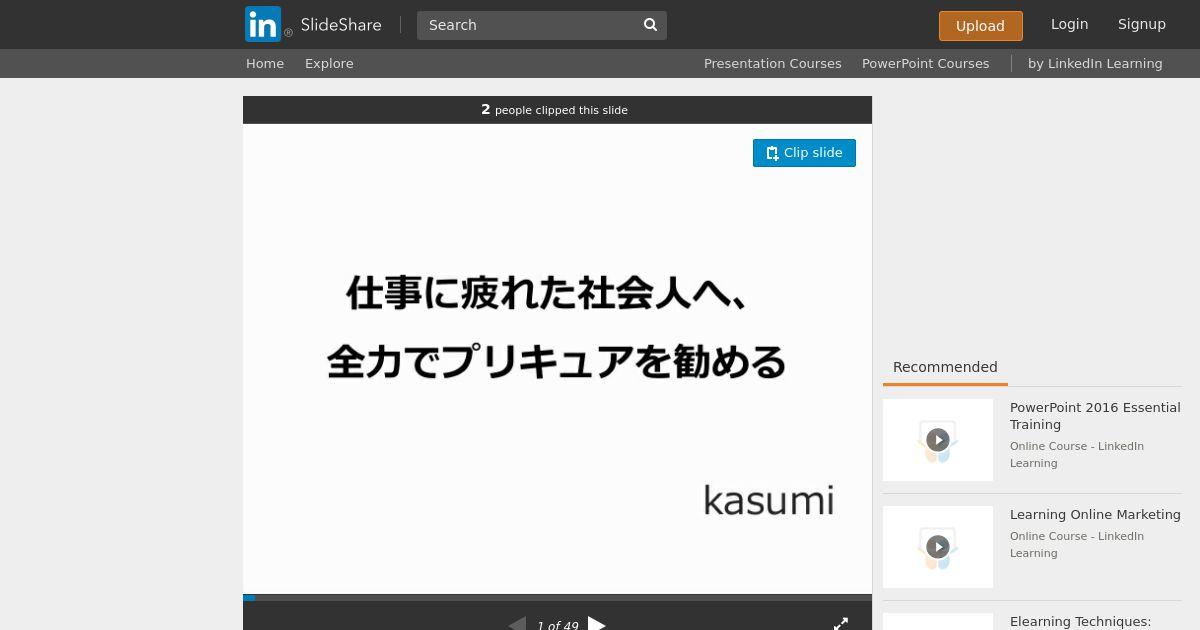Click the '2 people clipped this slide' text

(x=554, y=110)
